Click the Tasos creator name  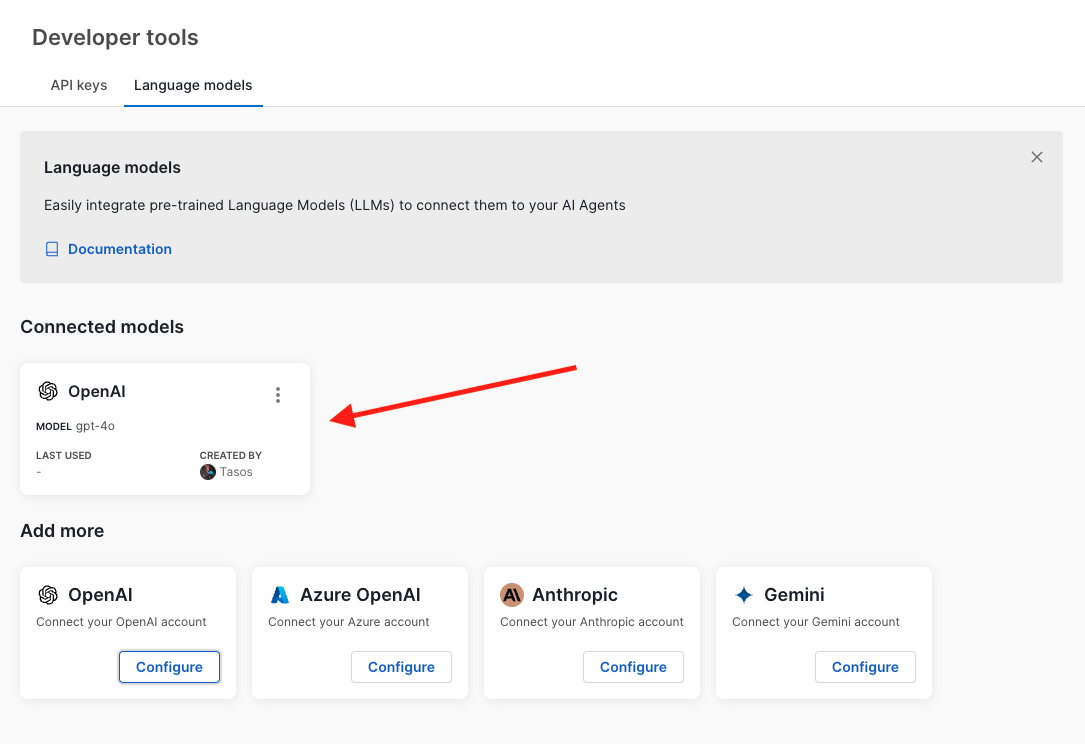click(x=236, y=472)
